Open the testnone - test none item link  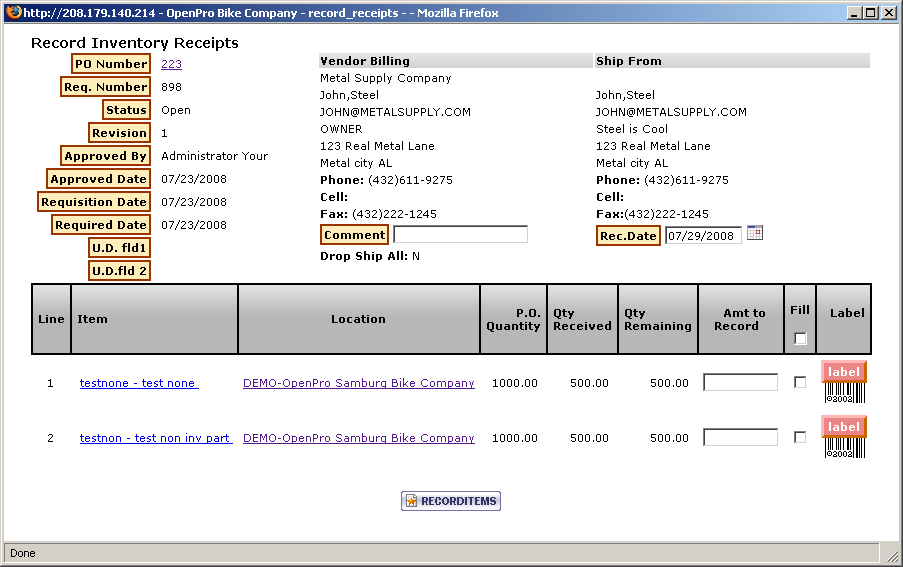(x=139, y=383)
